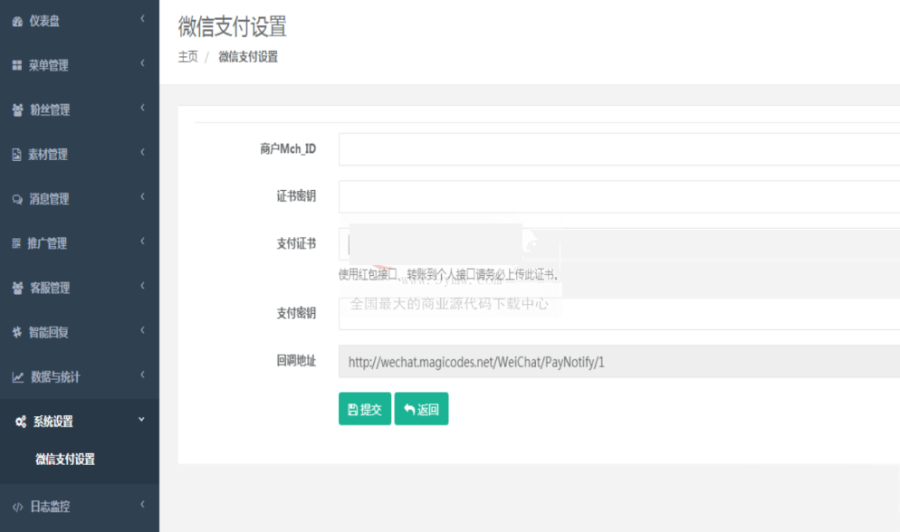Click the people icon beside 客服管理

(x=18, y=288)
